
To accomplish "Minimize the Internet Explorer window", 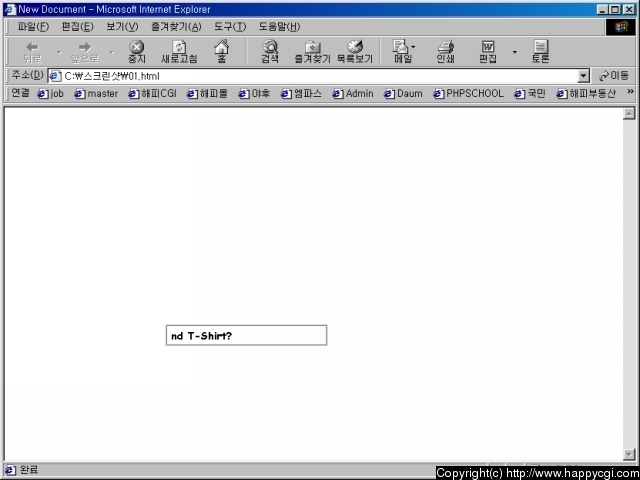I will [602, 9].
